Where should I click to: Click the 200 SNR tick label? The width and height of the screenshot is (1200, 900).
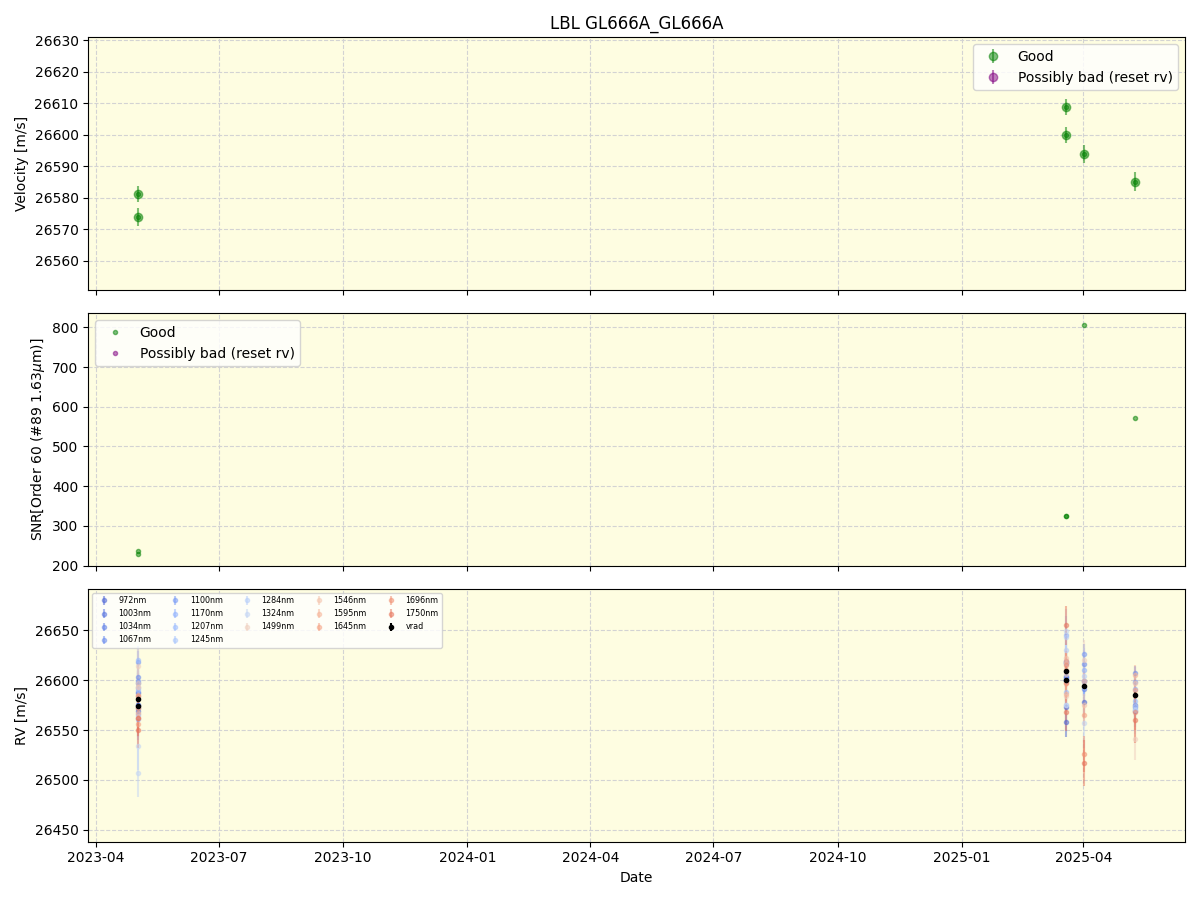point(66,566)
